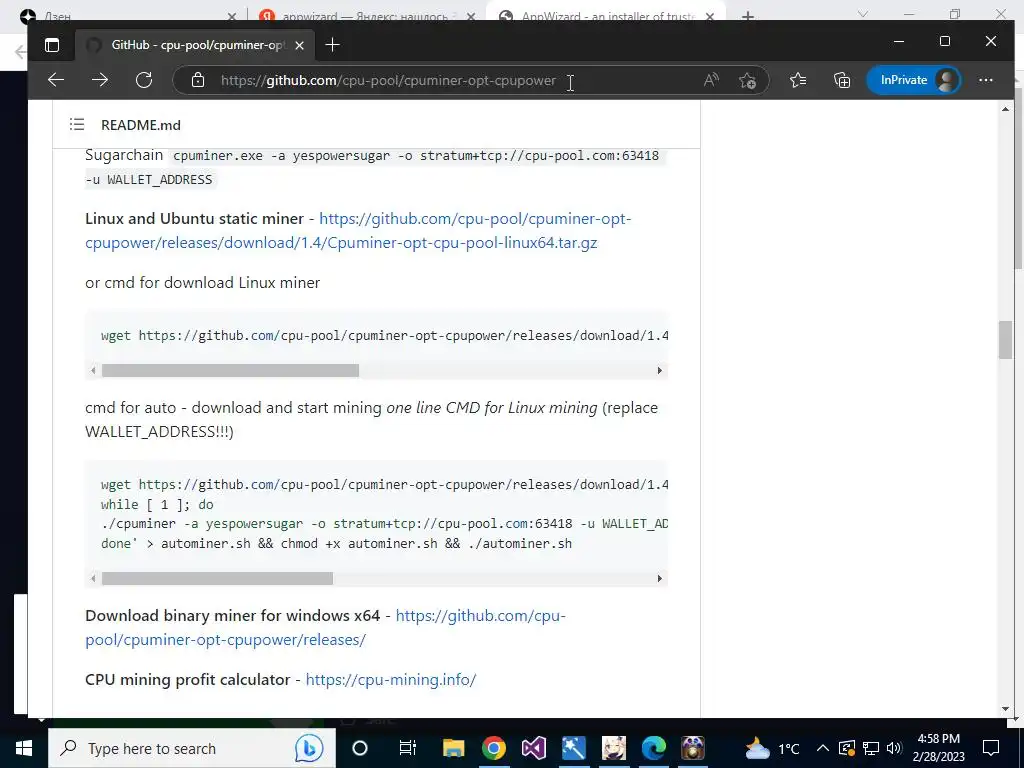Click the README.md header title
The width and height of the screenshot is (1024, 768).
[140, 125]
